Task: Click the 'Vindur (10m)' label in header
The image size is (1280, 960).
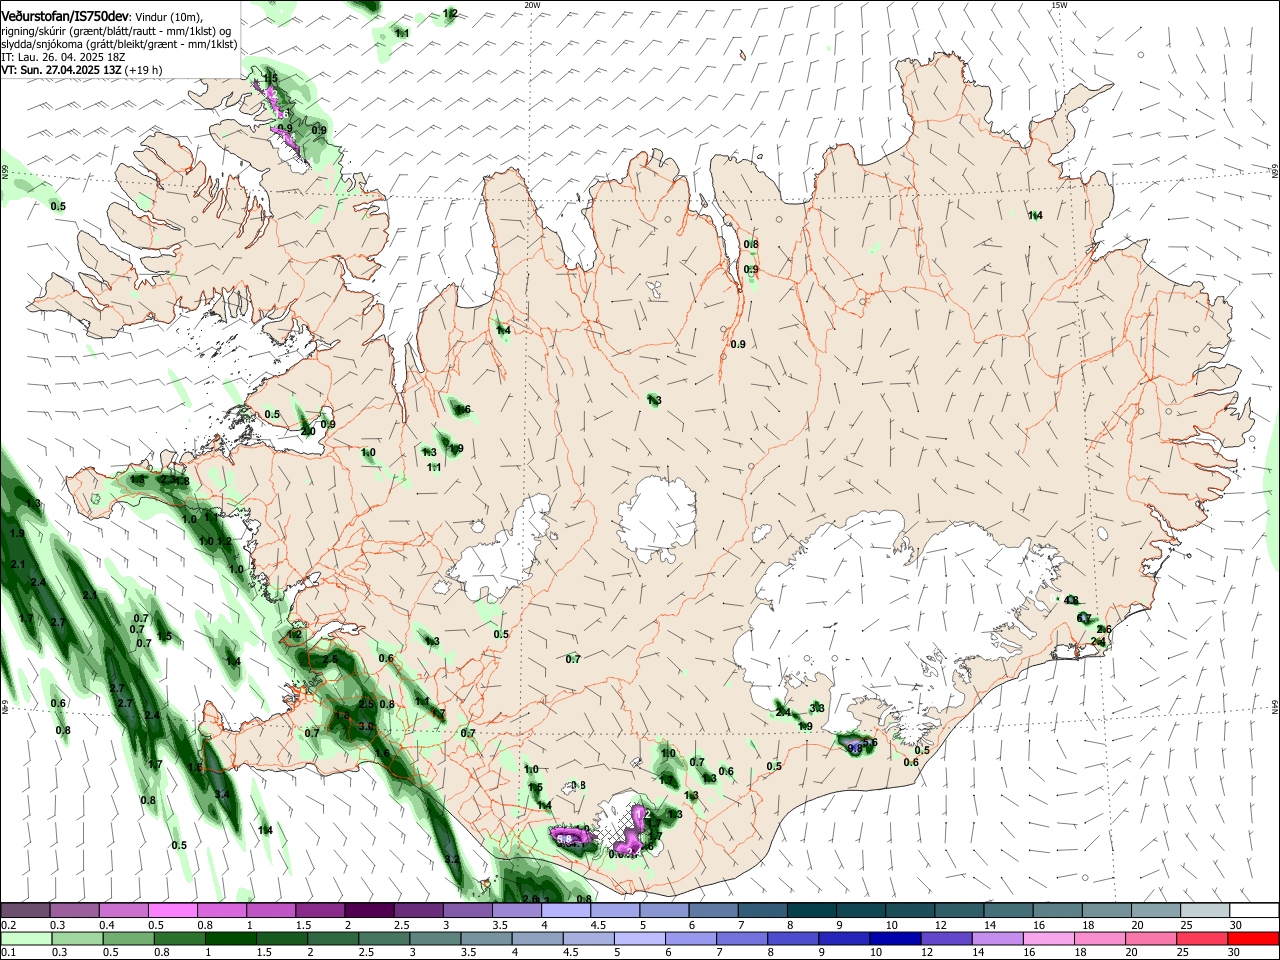Action: (168, 17)
